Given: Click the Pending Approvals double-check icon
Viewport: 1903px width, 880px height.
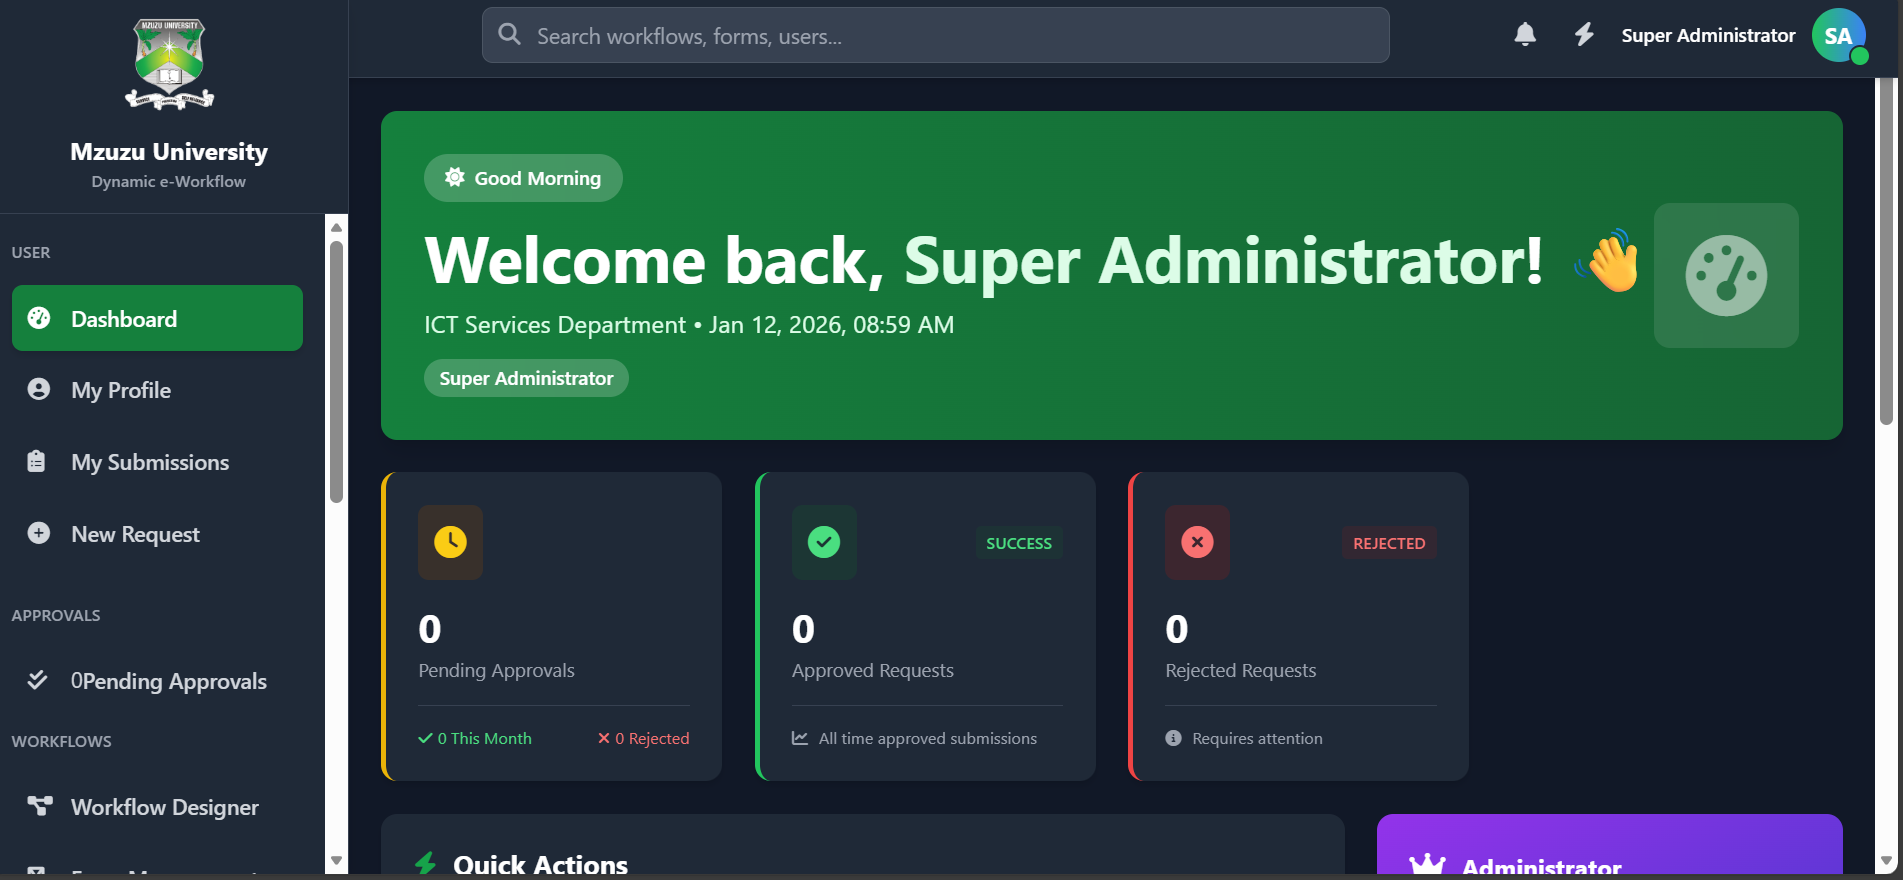Looking at the screenshot, I should click(x=37, y=680).
